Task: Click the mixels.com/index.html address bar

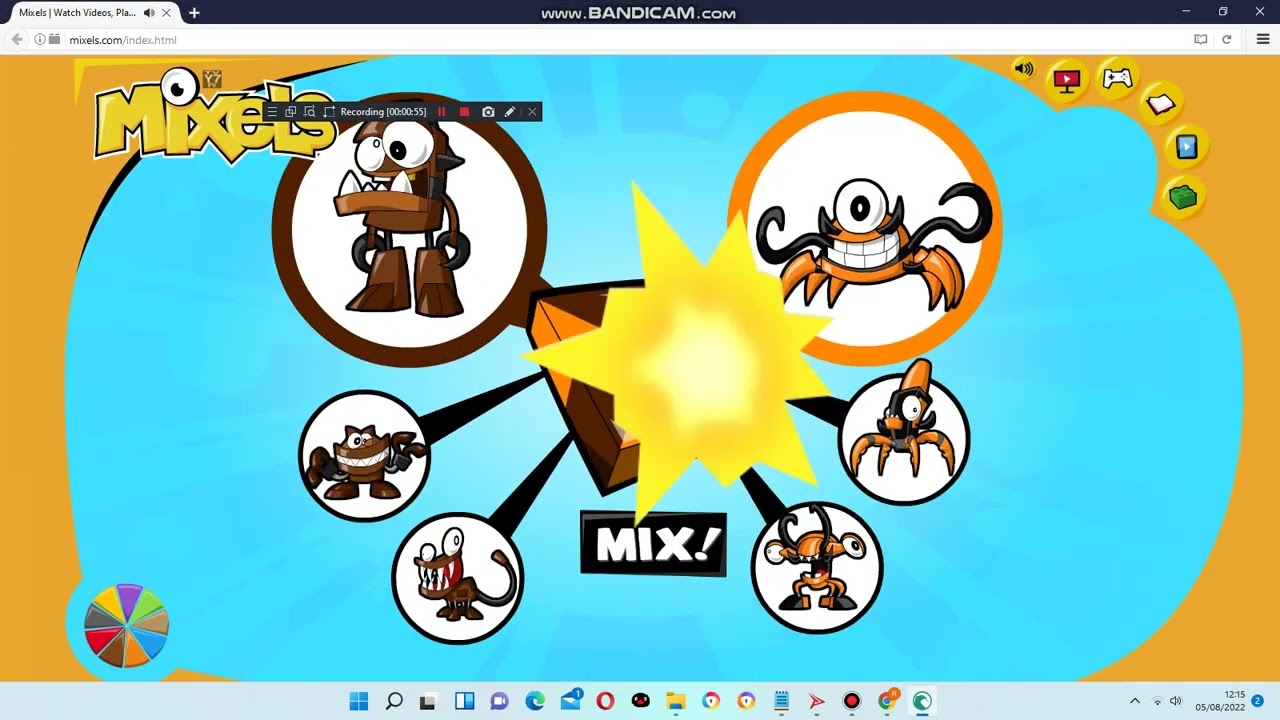Action: [123, 40]
